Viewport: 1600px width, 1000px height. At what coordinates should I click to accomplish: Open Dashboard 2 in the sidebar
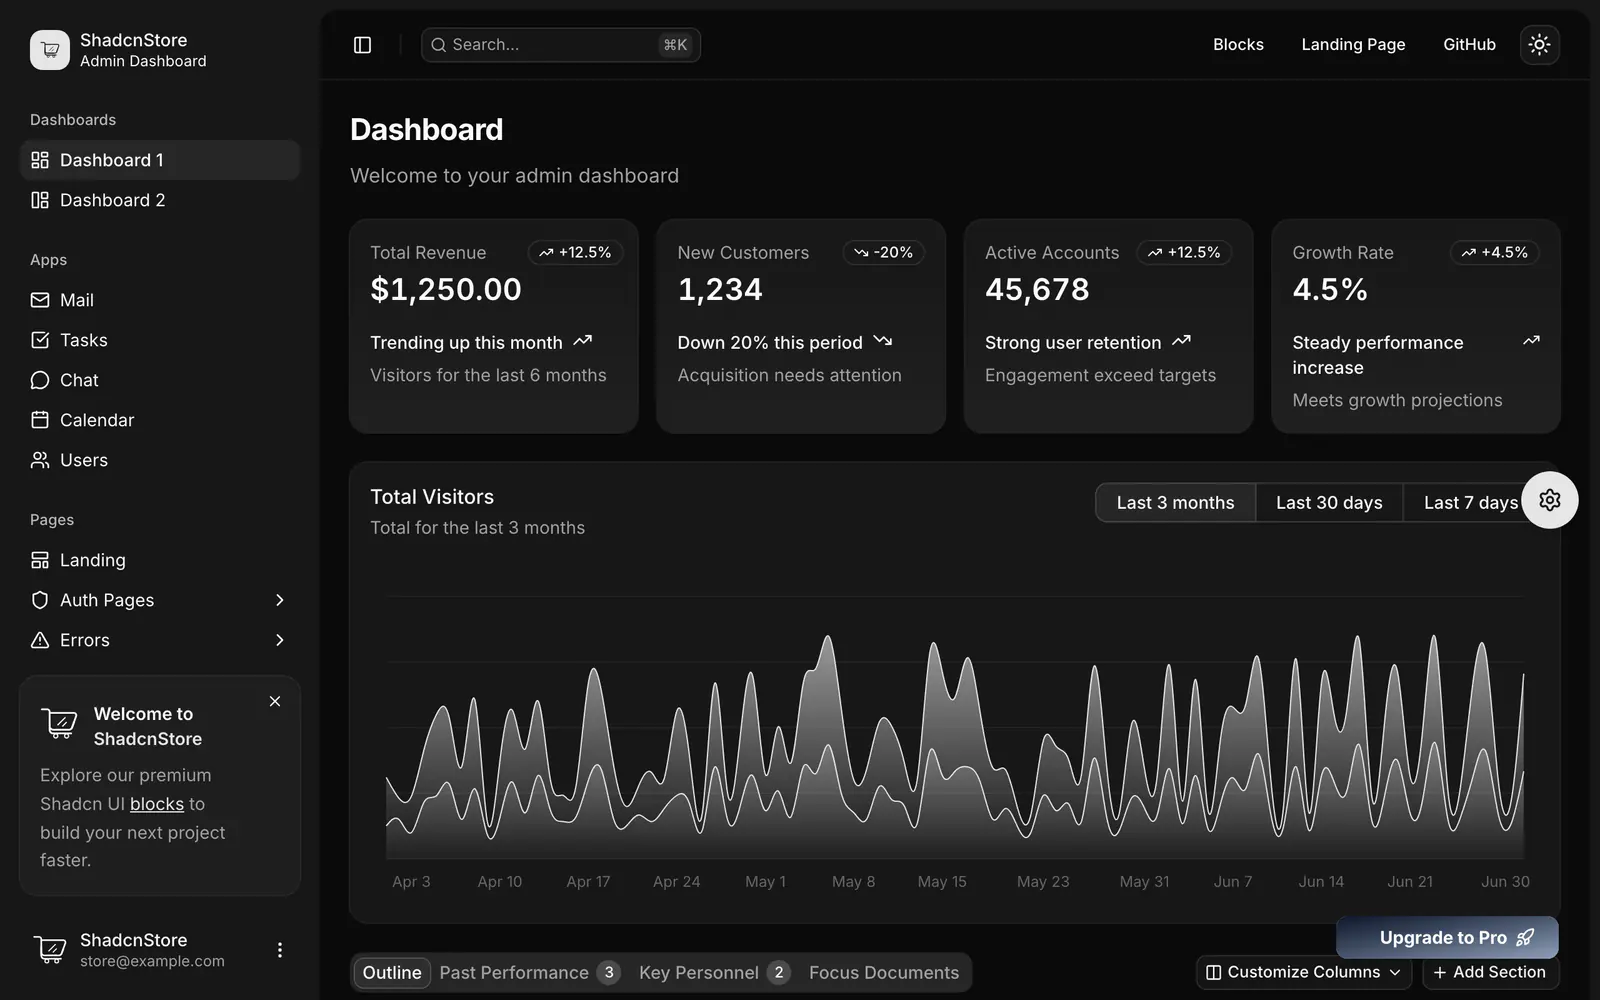click(x=160, y=200)
